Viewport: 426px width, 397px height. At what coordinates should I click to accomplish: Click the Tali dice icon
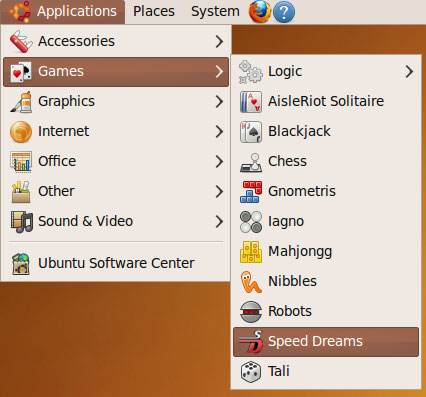click(251, 372)
